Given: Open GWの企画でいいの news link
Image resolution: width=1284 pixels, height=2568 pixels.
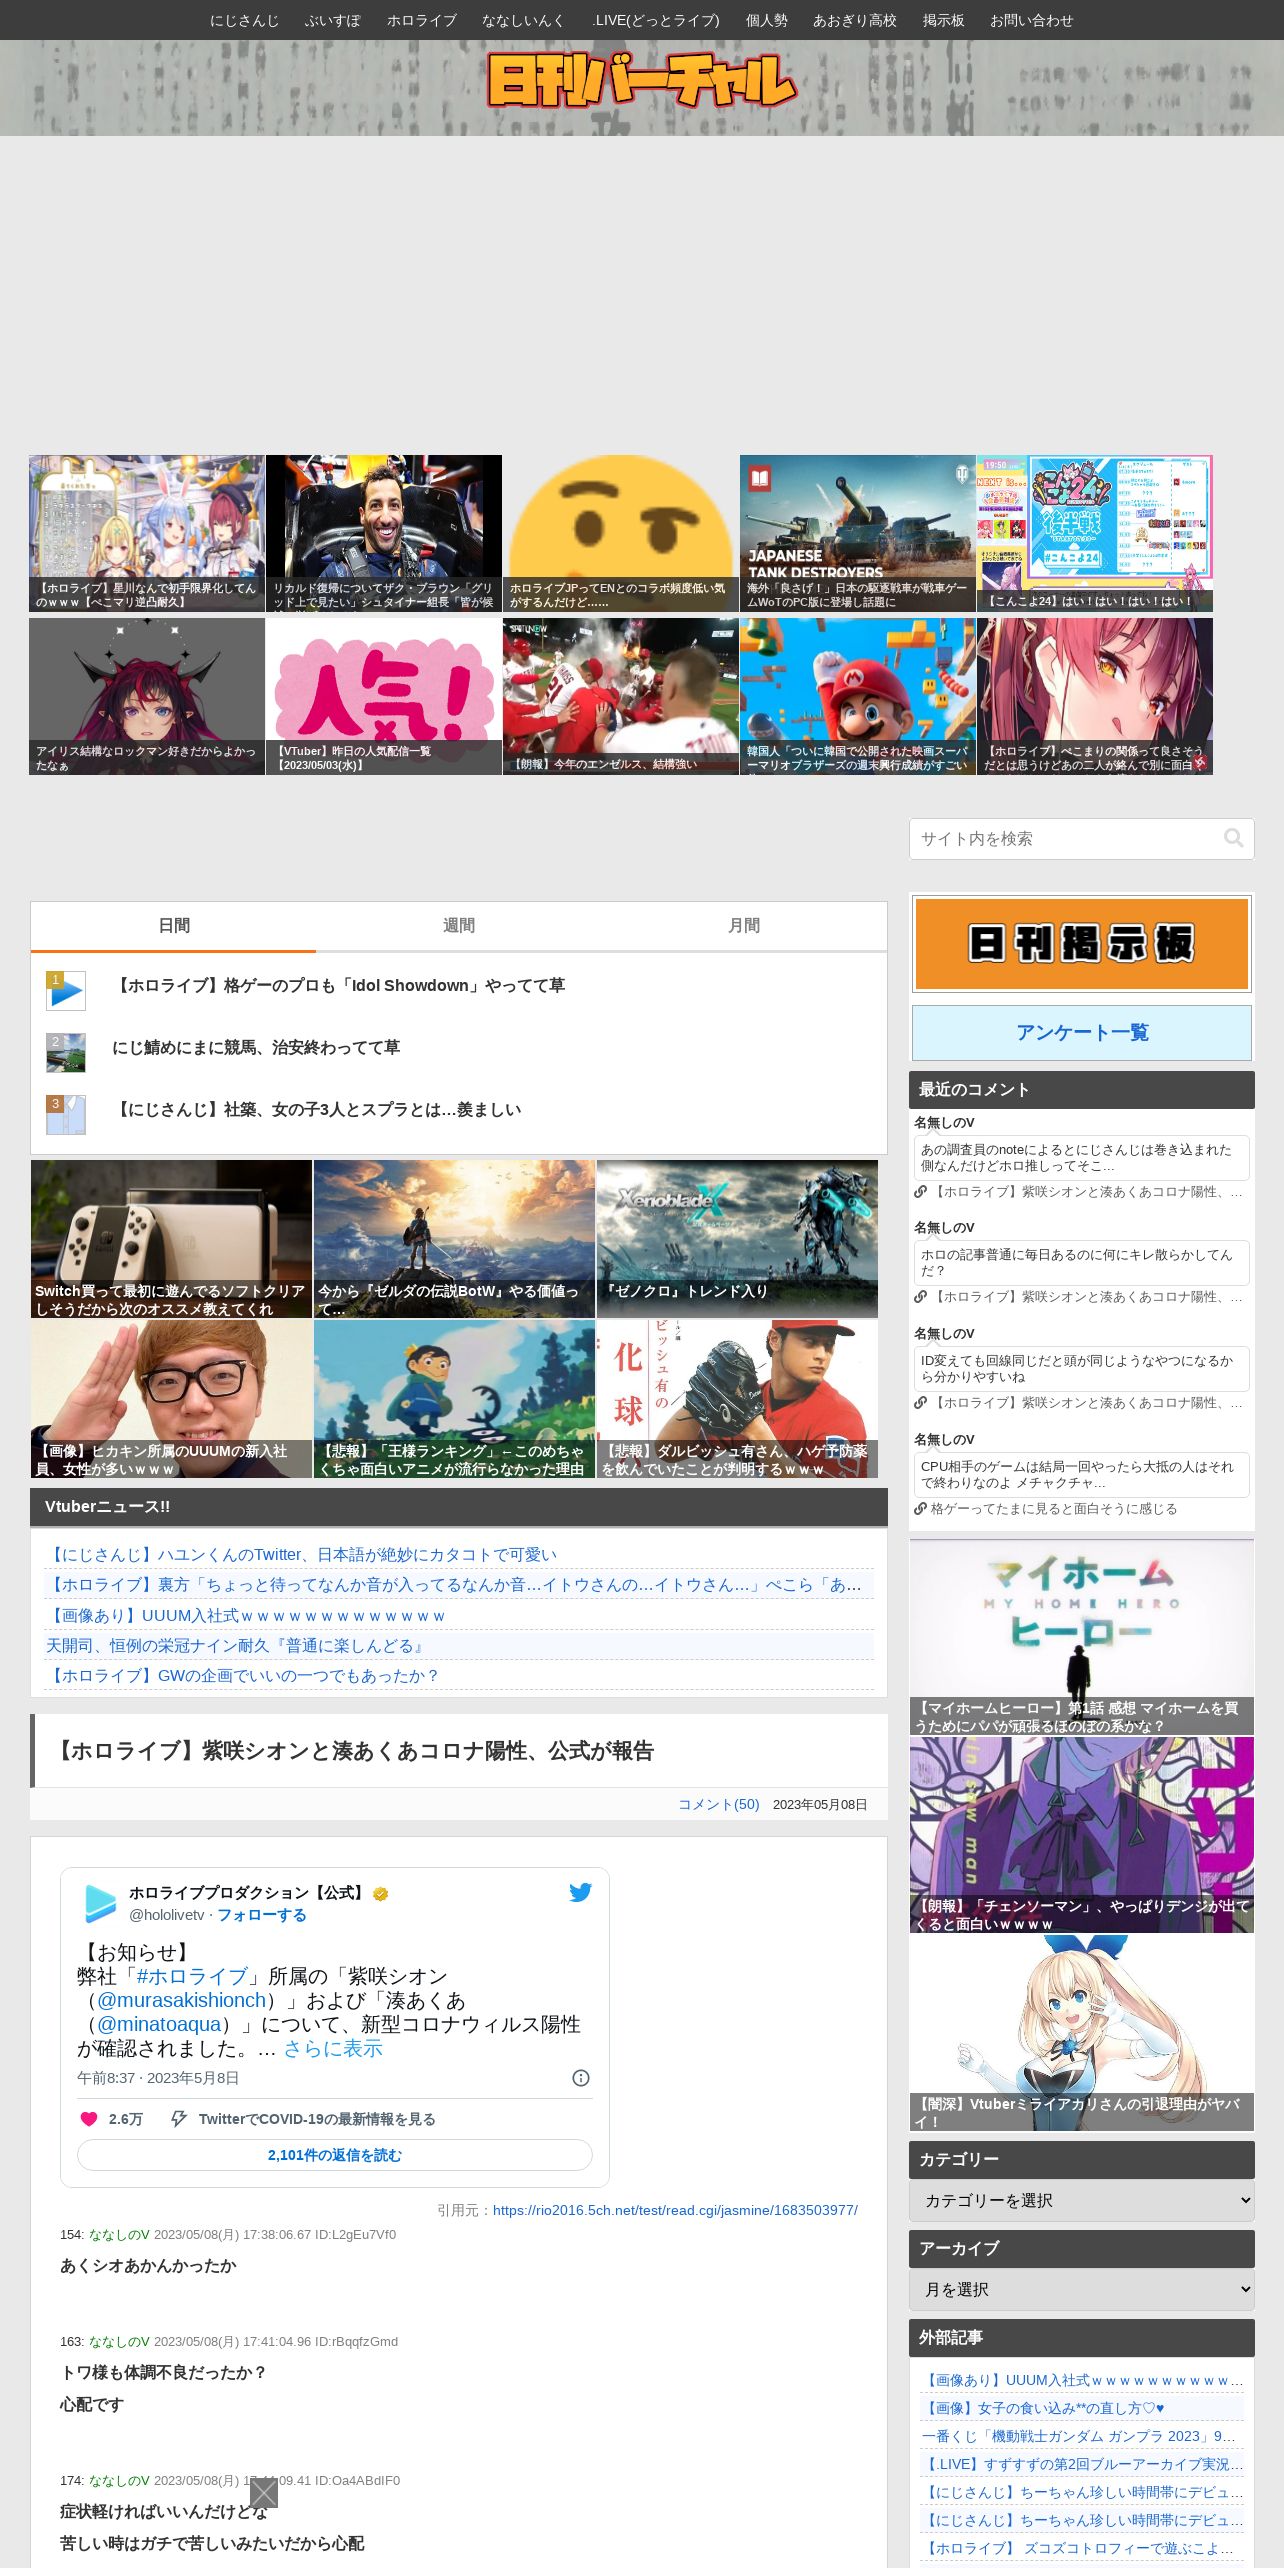Looking at the screenshot, I should click(242, 1675).
